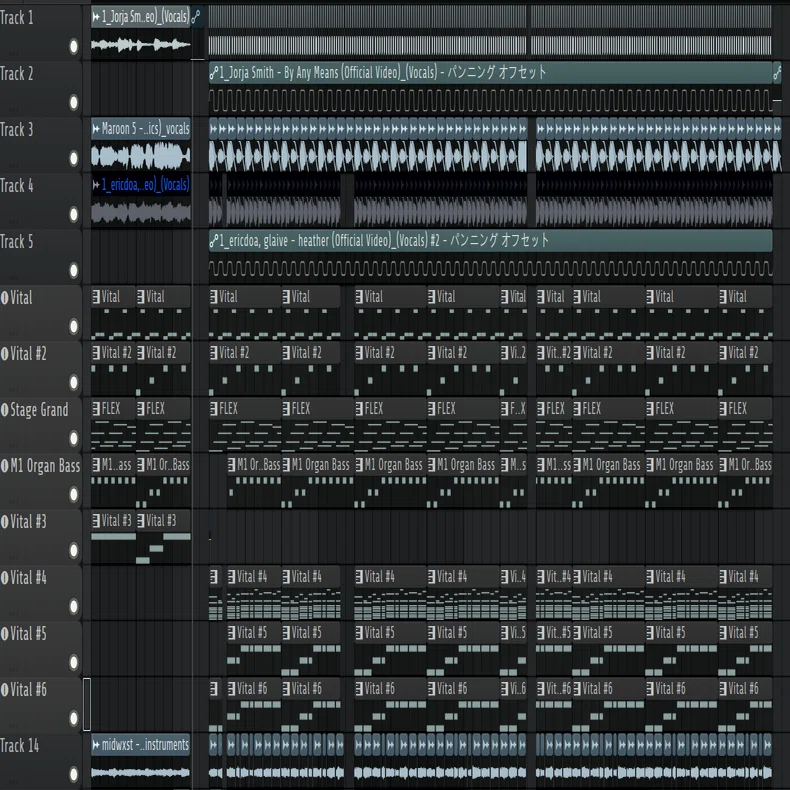Screen dimensions: 790x790
Task: Click the pattern icon of the Vi..5 clip
Action: [x=504, y=632]
